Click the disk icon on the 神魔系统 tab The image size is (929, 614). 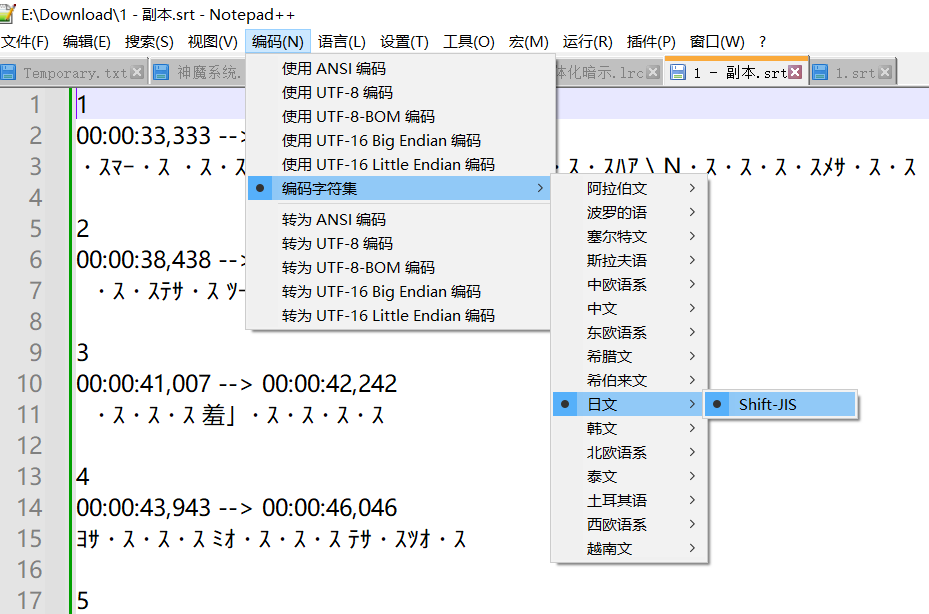point(162,73)
